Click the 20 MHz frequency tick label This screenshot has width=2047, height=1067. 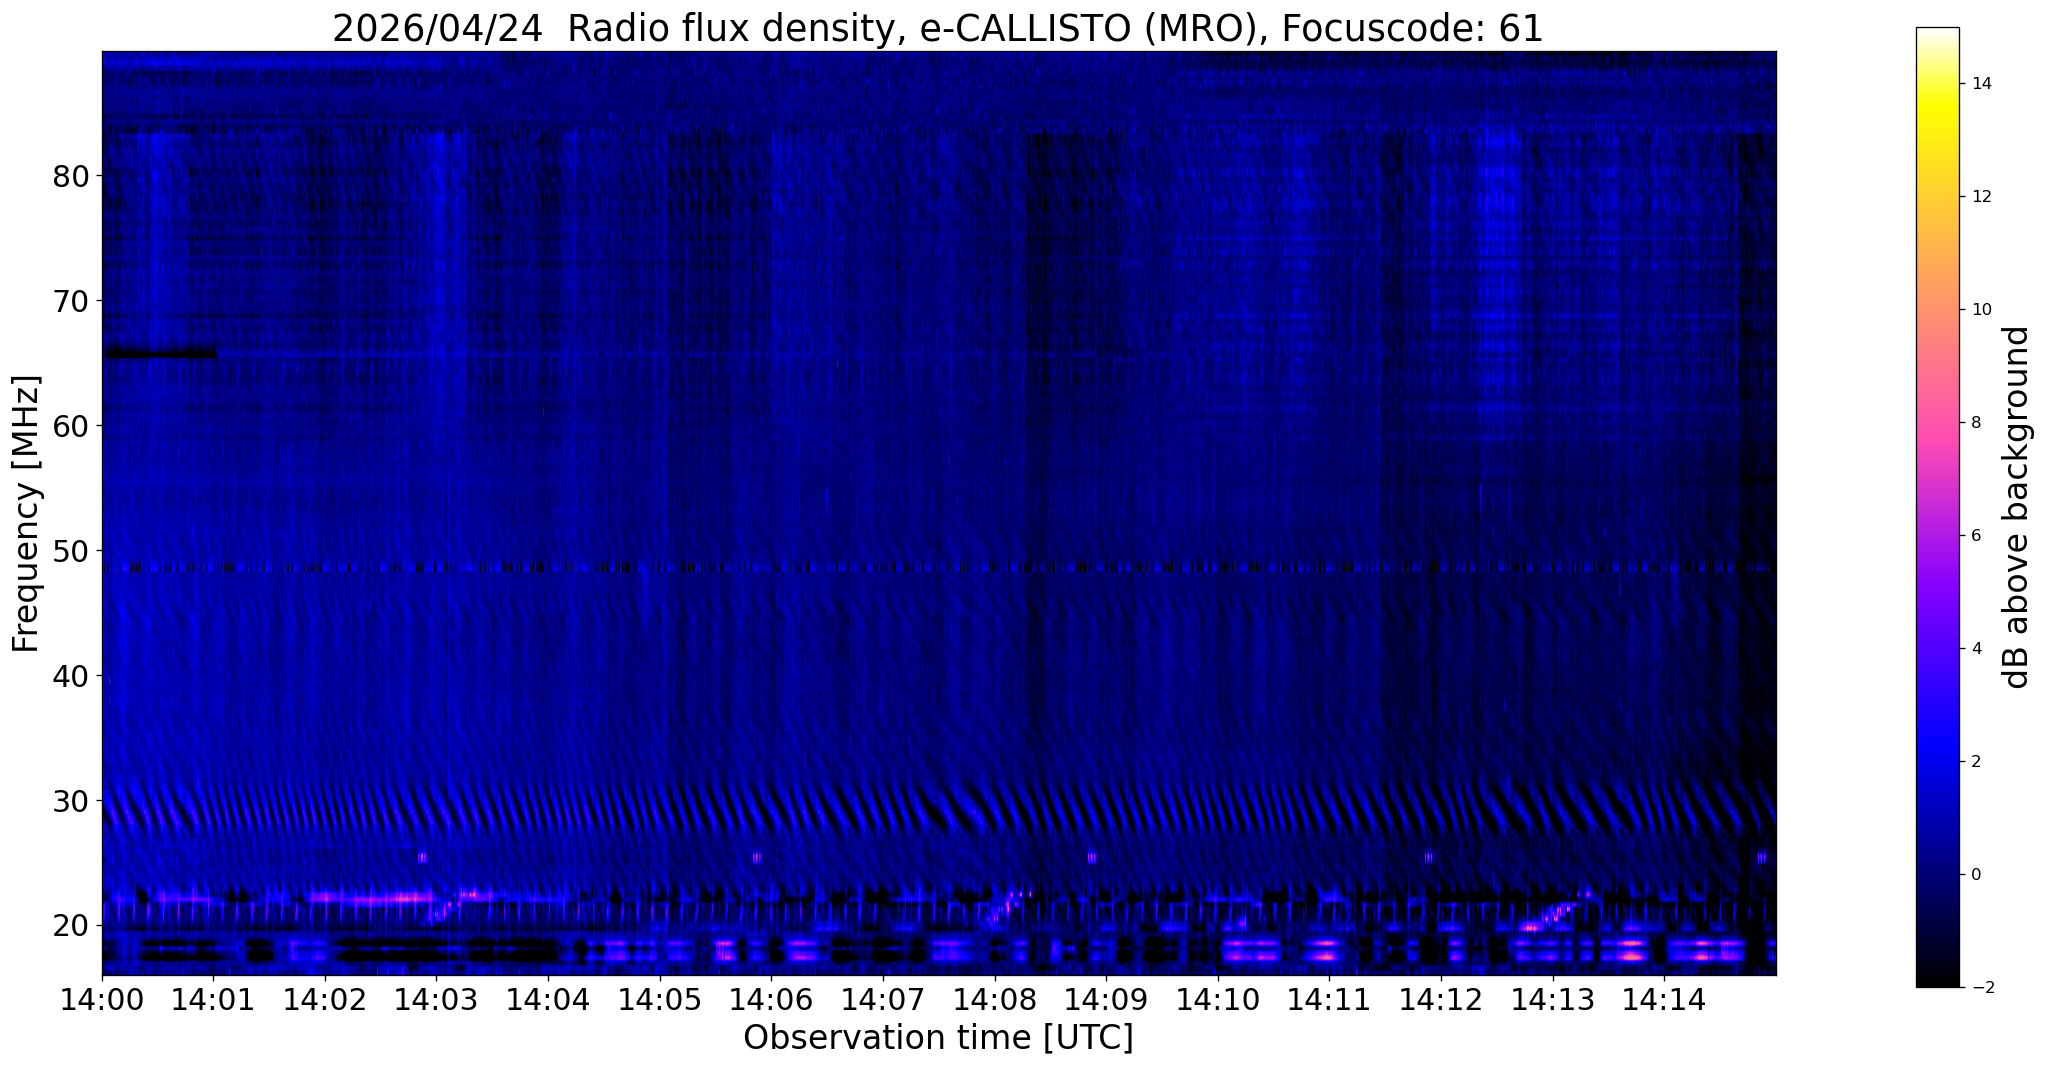tap(71, 926)
